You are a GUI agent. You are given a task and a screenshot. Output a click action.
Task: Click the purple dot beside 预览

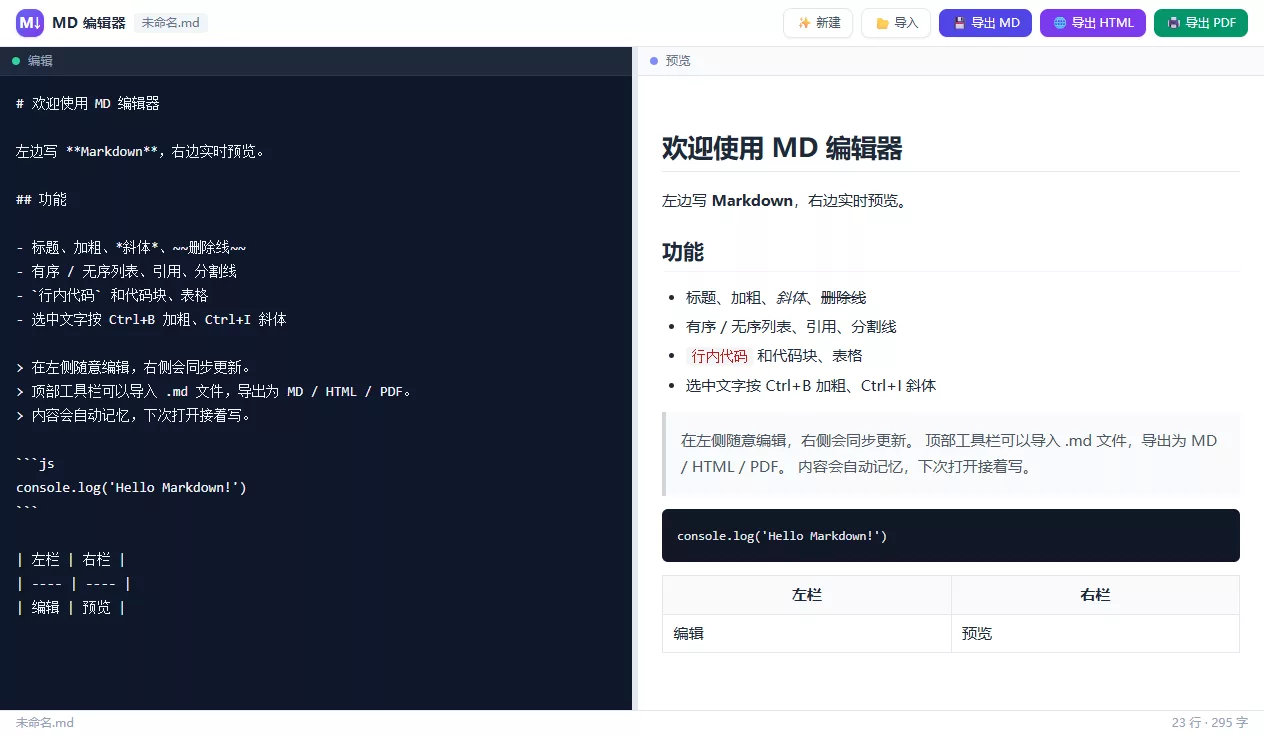coord(654,61)
